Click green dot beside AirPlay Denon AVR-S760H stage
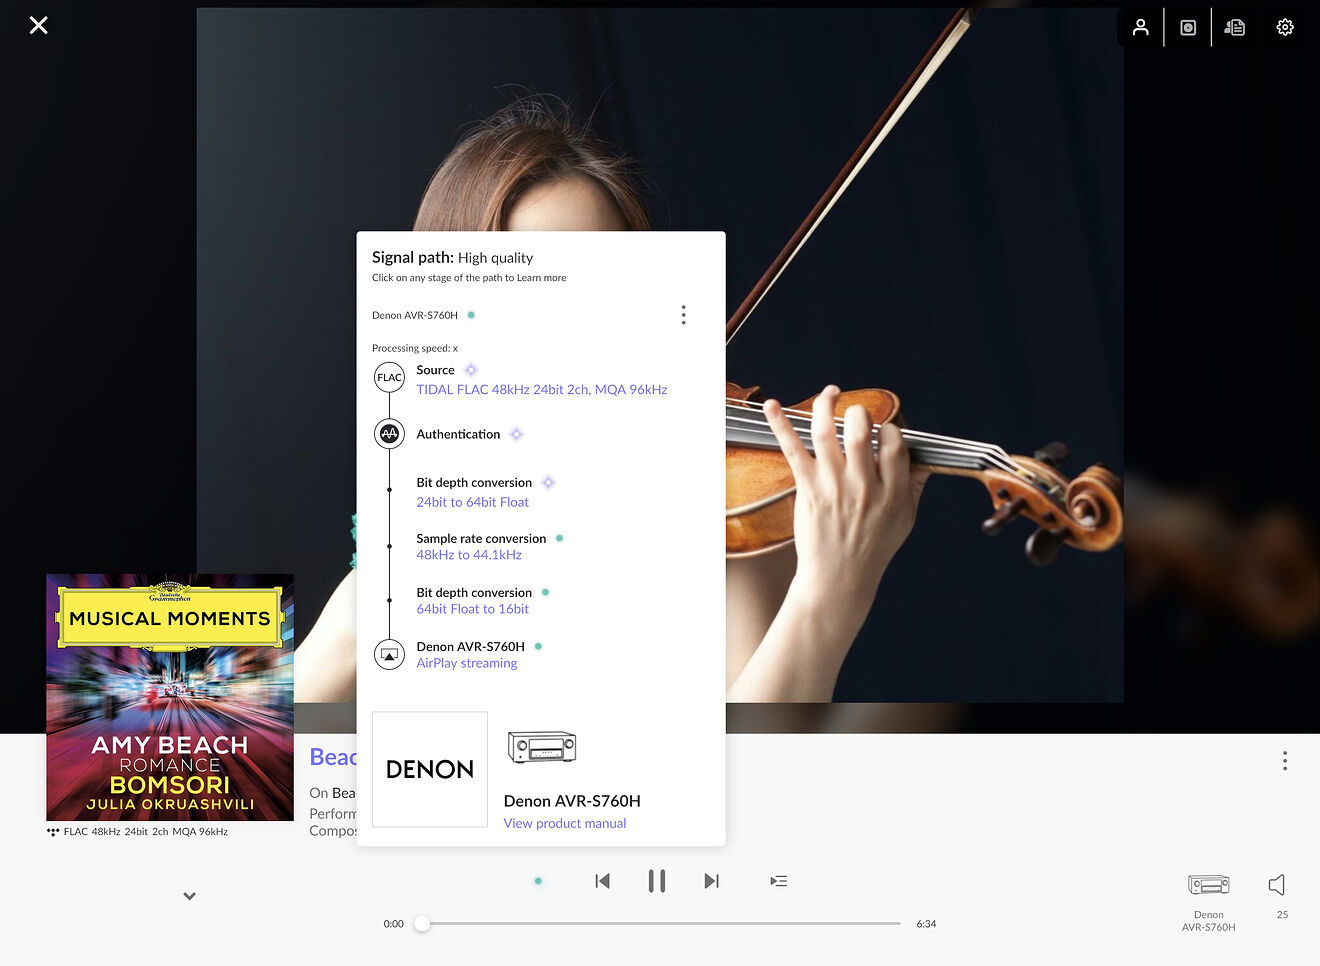1320x966 pixels. tap(538, 646)
